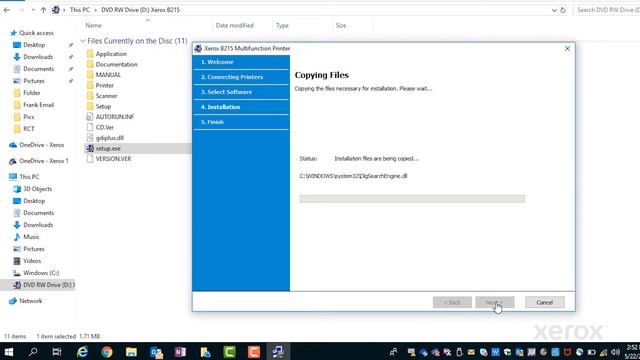Go up one folder level
640x360 pixels.
click(43, 10)
